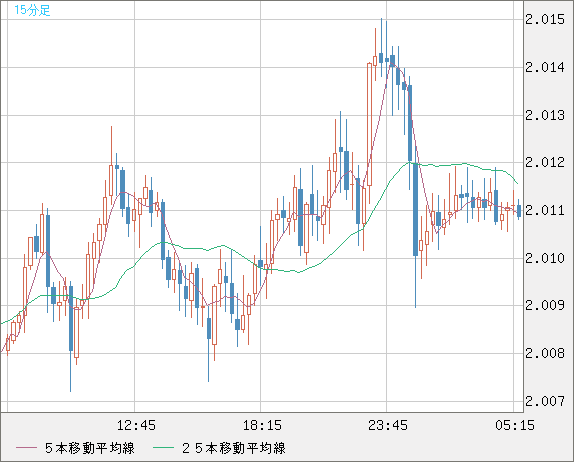Click the 5本移動平均線 legend label
This screenshot has width=574, height=462.
pyautogui.click(x=90, y=448)
